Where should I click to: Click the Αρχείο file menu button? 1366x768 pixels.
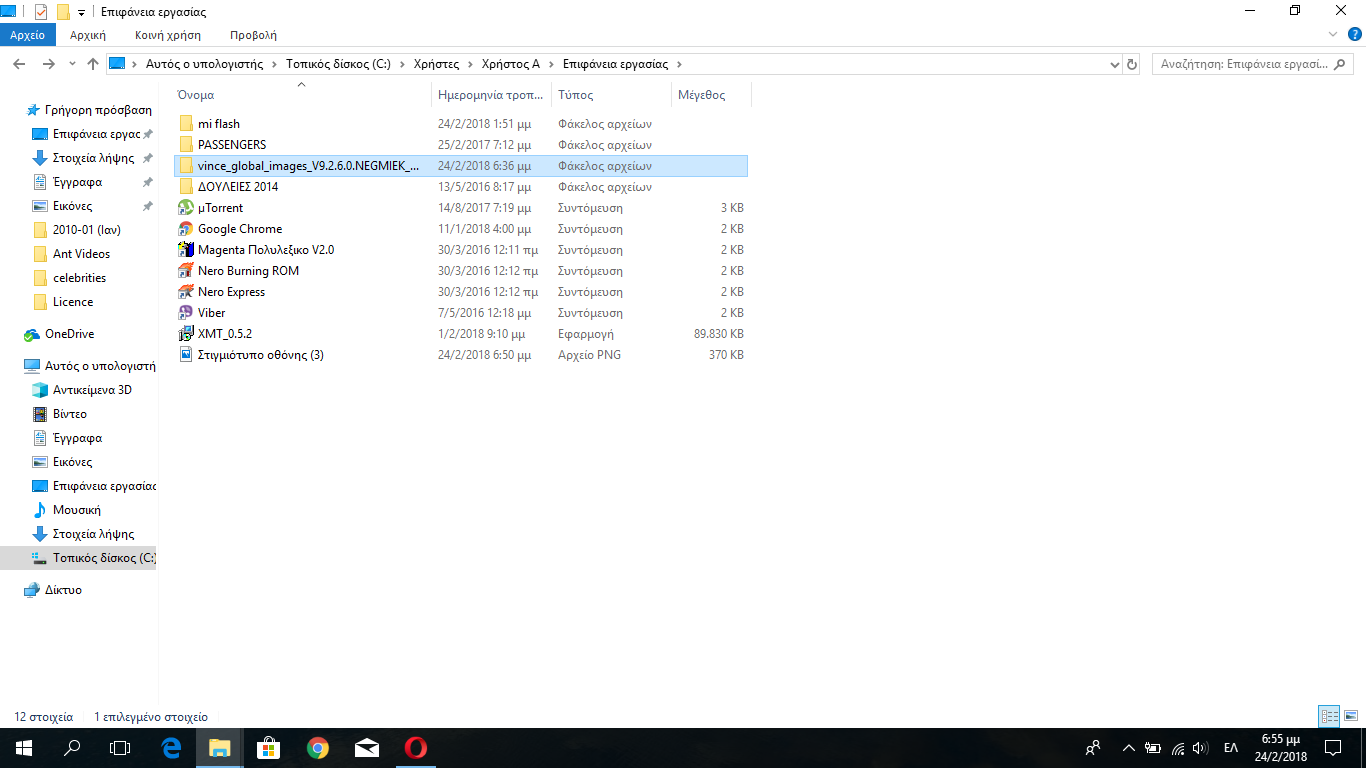click(28, 35)
